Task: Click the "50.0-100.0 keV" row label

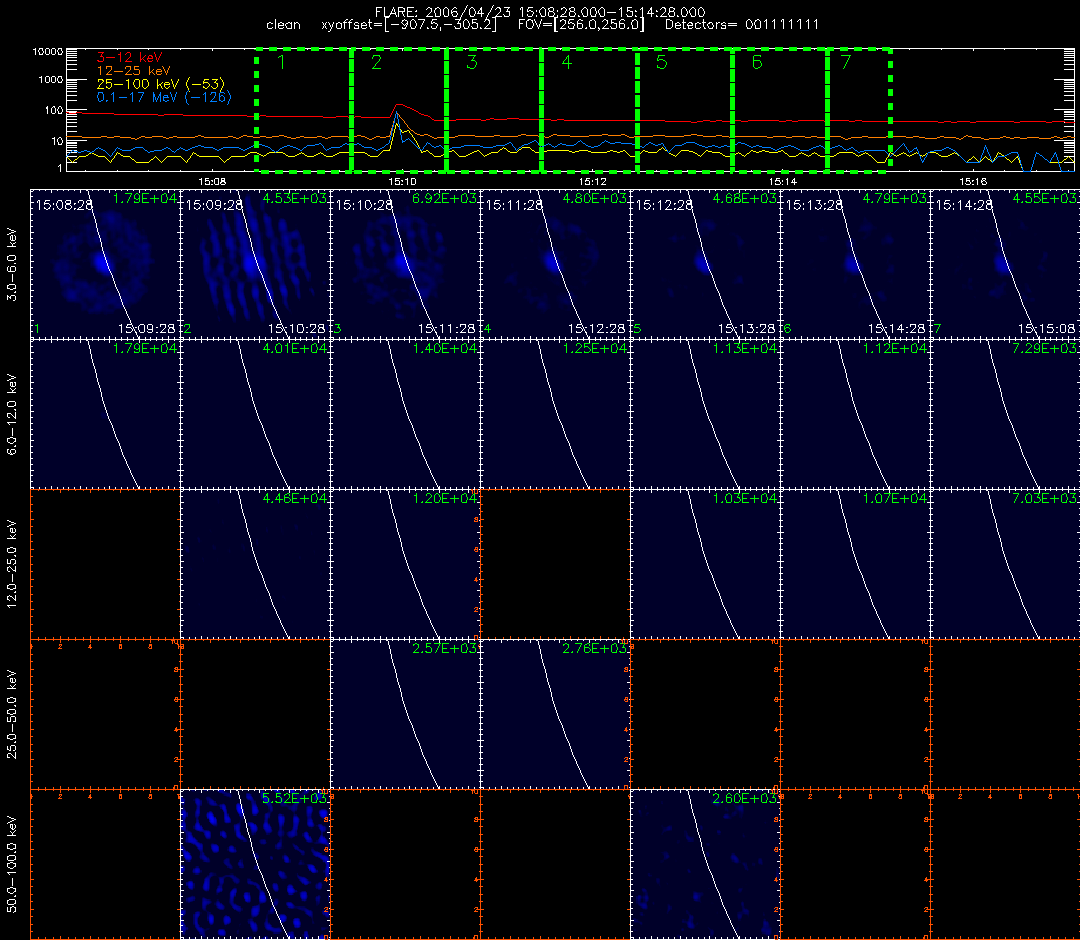Action: coord(12,864)
